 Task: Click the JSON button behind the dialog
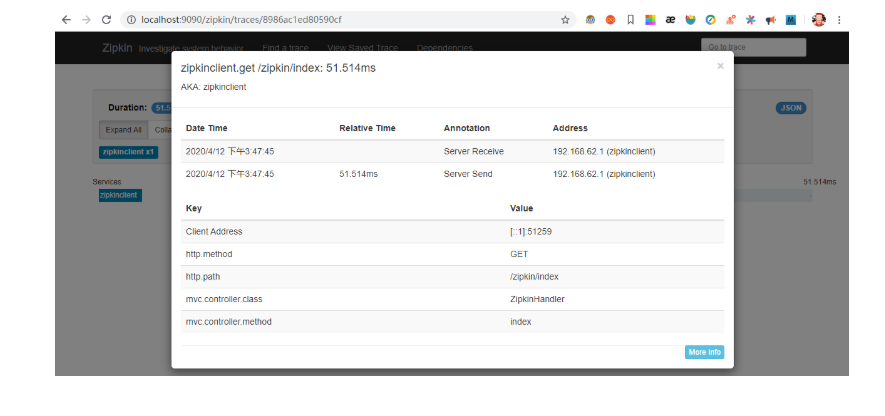tap(791, 108)
